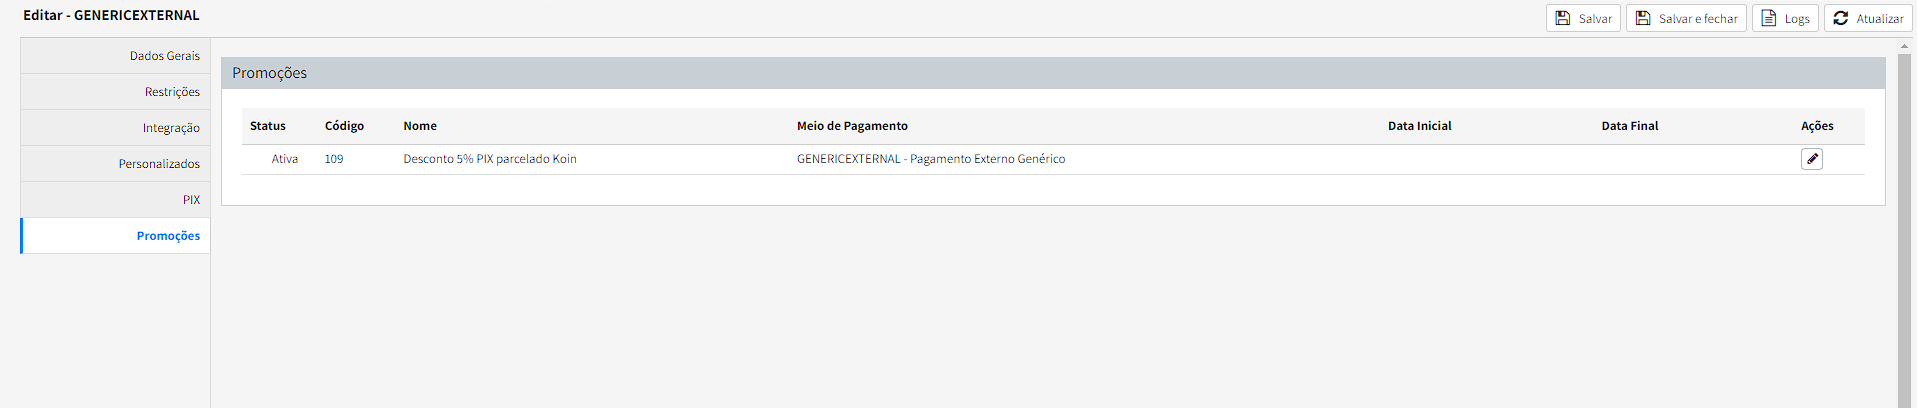The height and width of the screenshot is (408, 1917).
Task: Select the Promoções sidebar tab
Action: (x=168, y=236)
